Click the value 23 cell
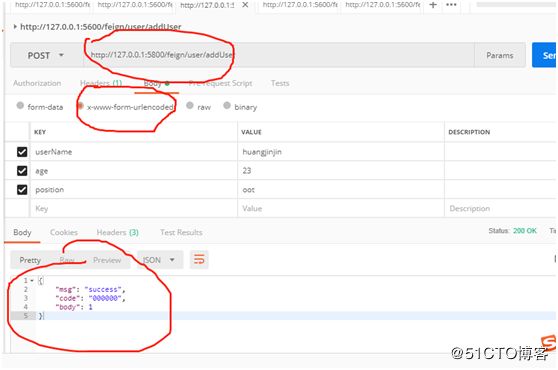The height and width of the screenshot is (370, 558). click(x=341, y=171)
